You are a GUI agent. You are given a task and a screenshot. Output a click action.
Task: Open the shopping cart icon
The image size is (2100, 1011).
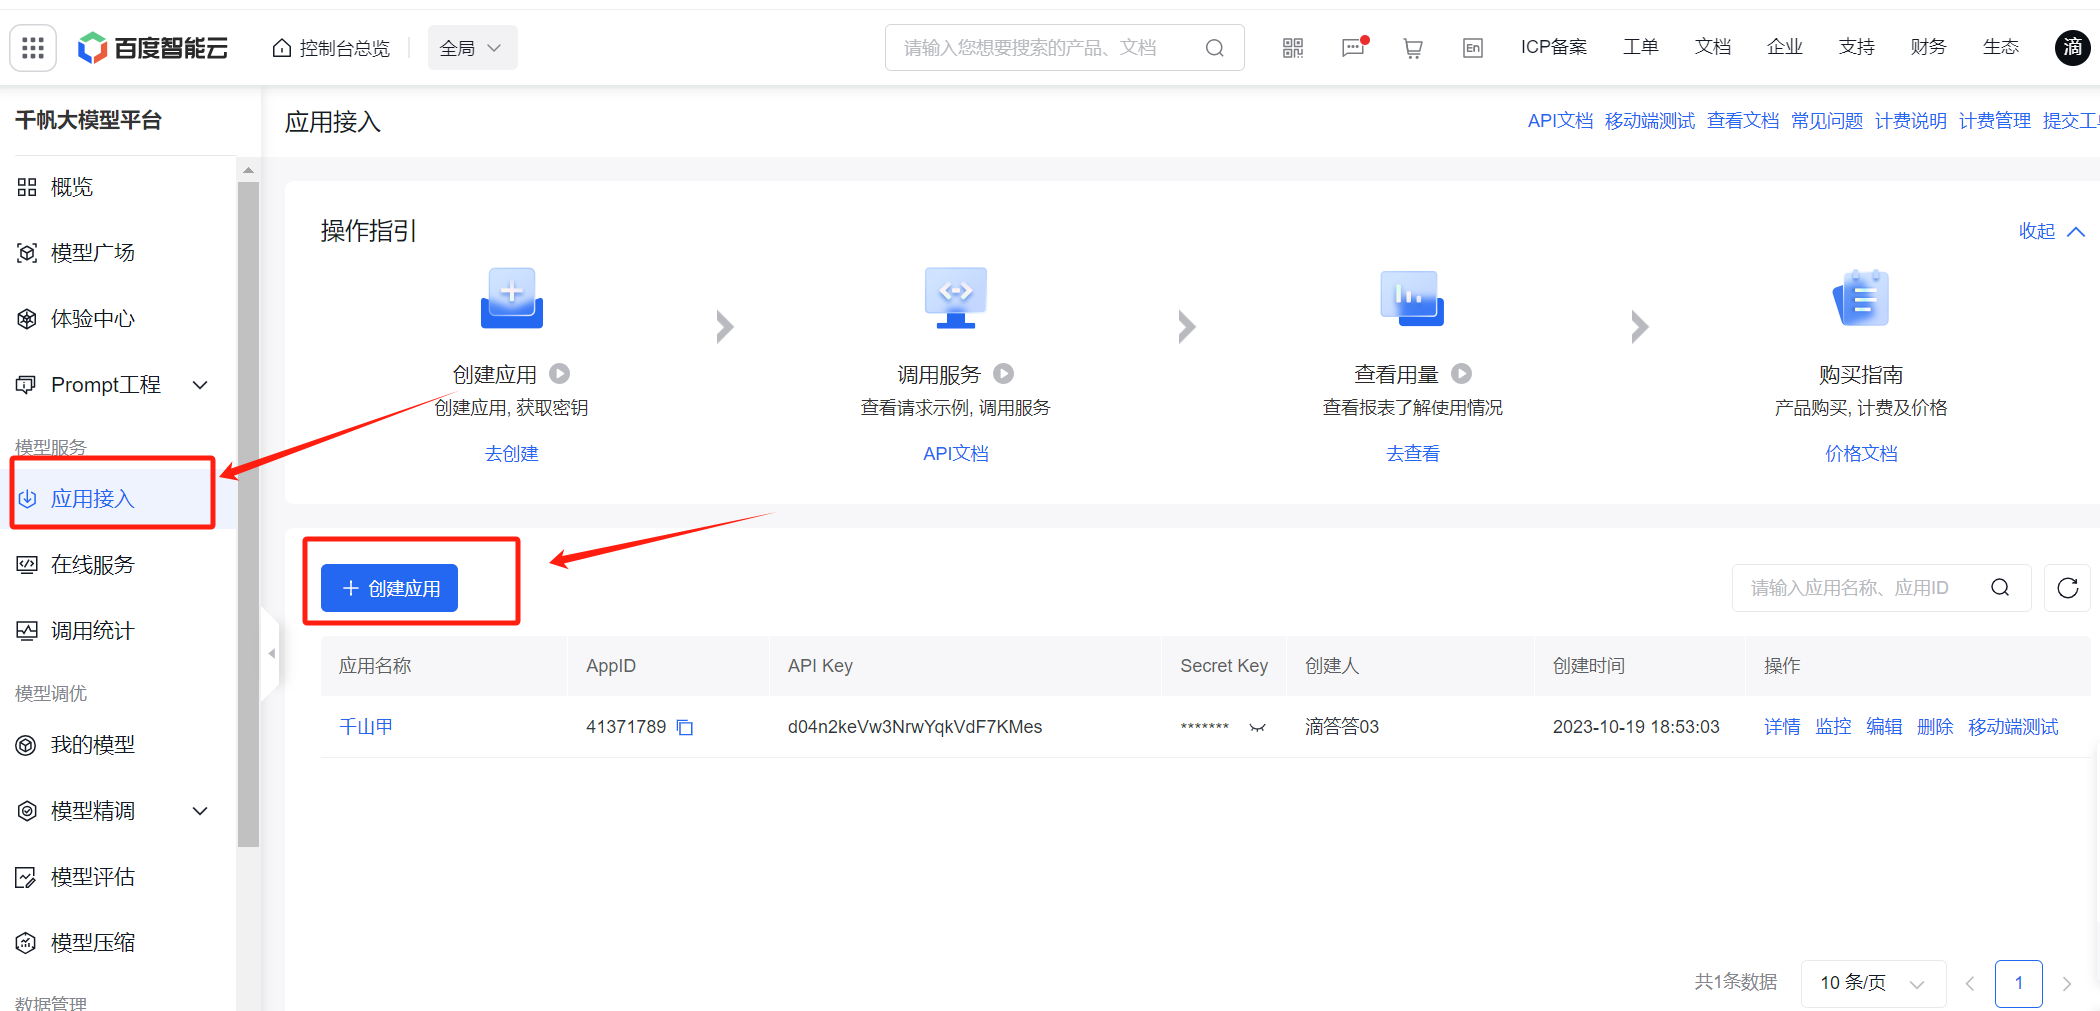(x=1413, y=48)
